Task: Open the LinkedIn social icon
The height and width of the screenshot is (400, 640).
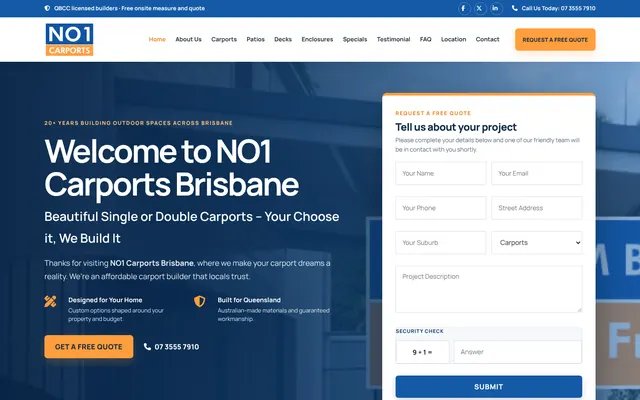Action: (496, 8)
